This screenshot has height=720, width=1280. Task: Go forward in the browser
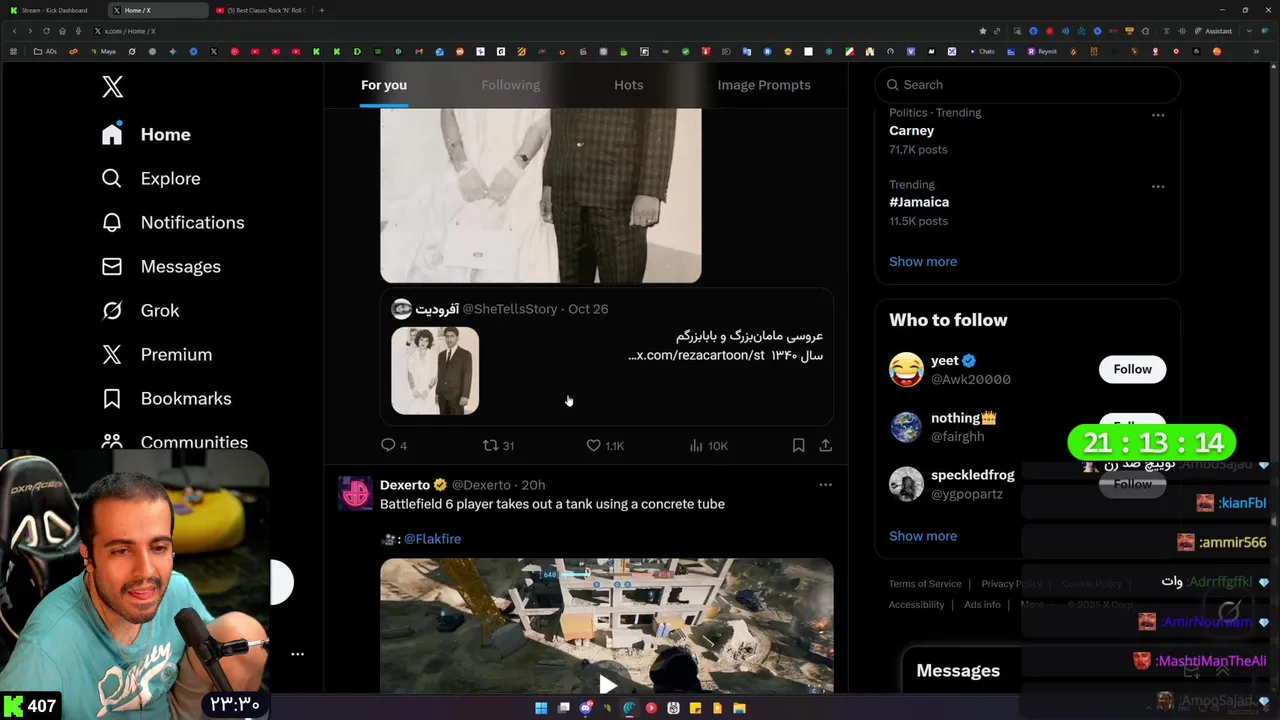point(30,31)
